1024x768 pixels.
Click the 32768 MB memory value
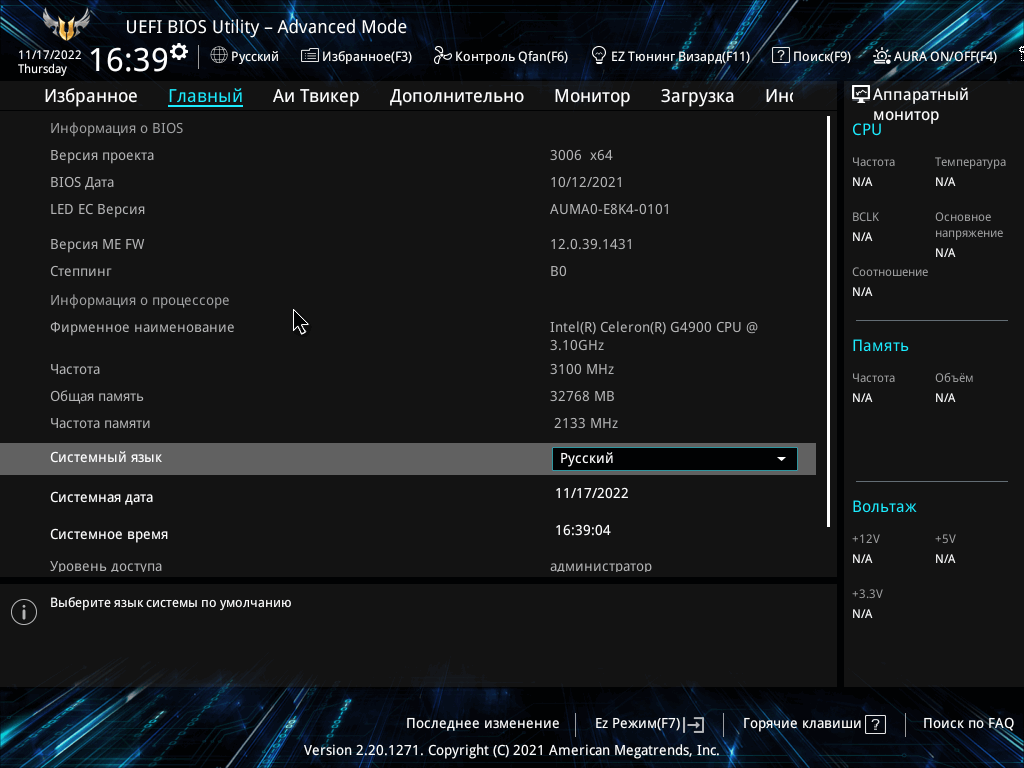pyautogui.click(x=582, y=396)
